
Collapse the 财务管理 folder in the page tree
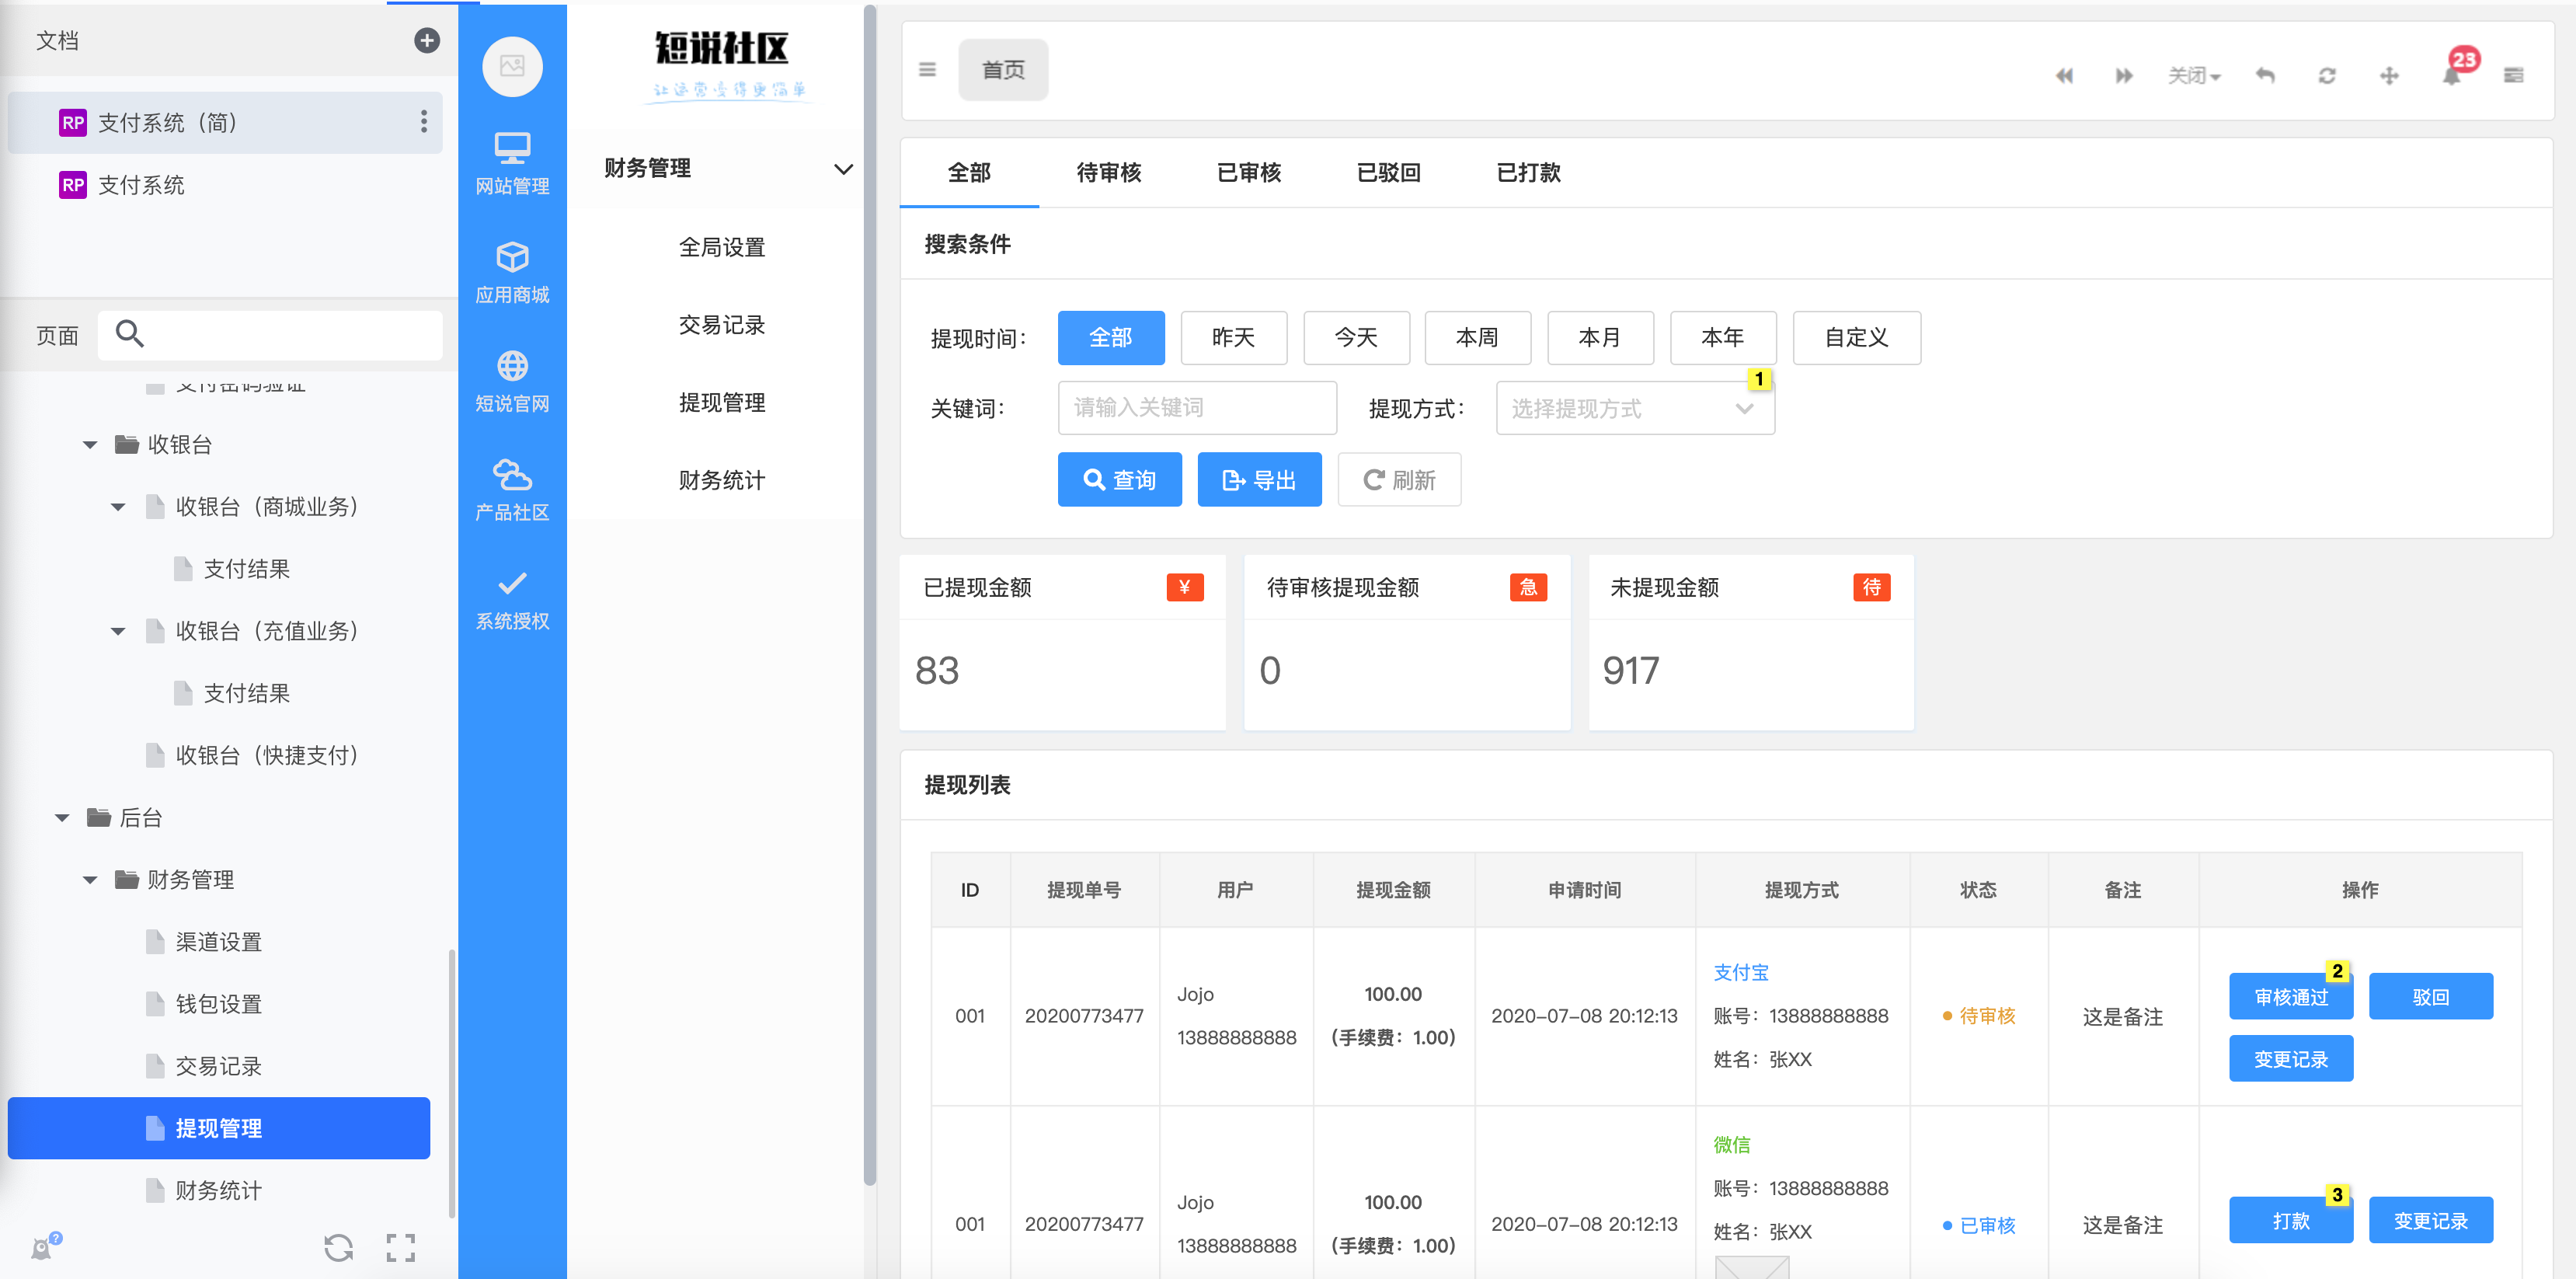pos(90,880)
